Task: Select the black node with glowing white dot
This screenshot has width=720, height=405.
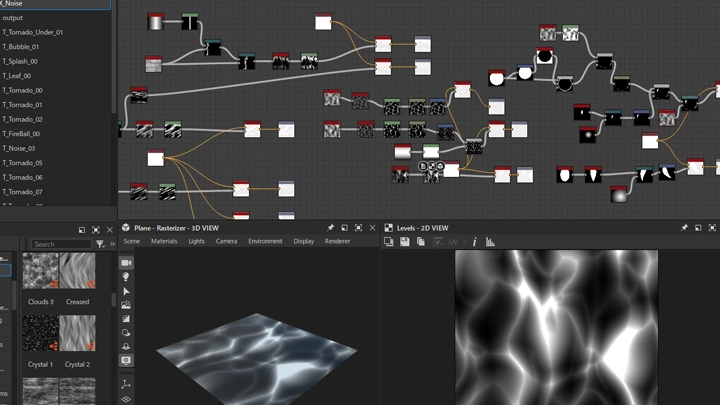Action: 587,135
